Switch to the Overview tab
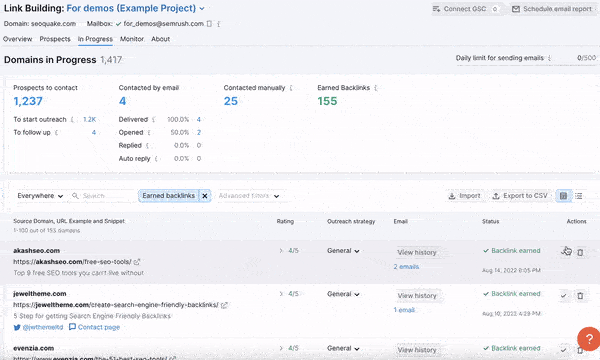This screenshot has height=360, width=600. [x=18, y=39]
